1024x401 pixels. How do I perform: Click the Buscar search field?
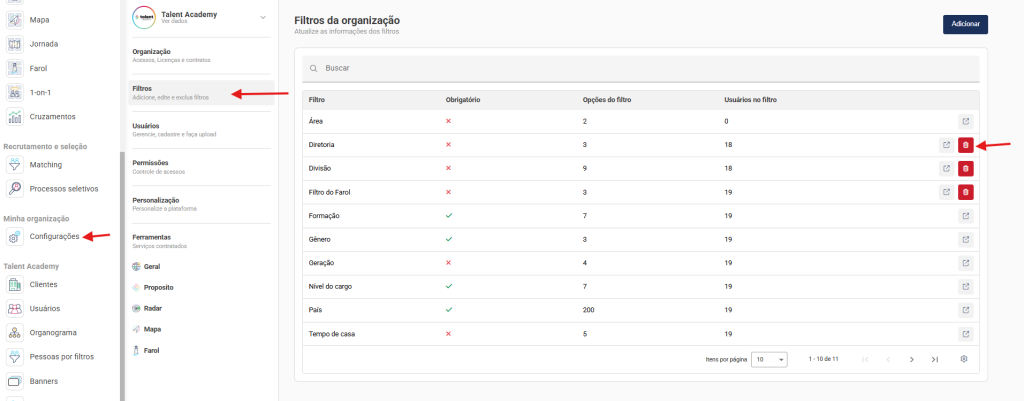coord(640,68)
